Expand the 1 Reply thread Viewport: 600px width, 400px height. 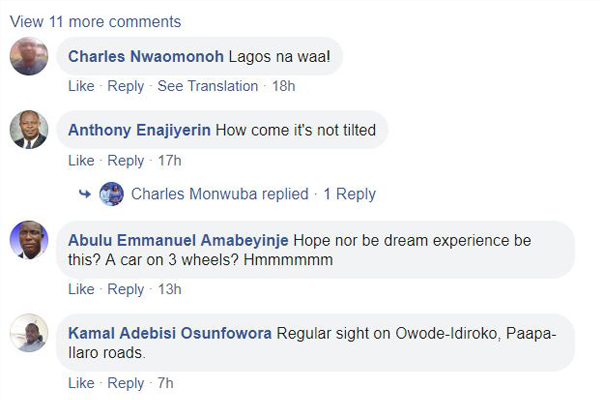tap(349, 194)
